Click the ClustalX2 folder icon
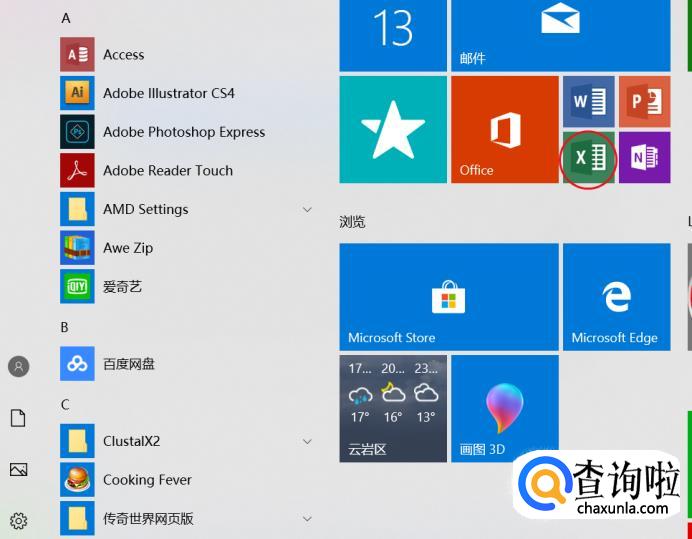Image resolution: width=692 pixels, height=539 pixels. pos(77,441)
